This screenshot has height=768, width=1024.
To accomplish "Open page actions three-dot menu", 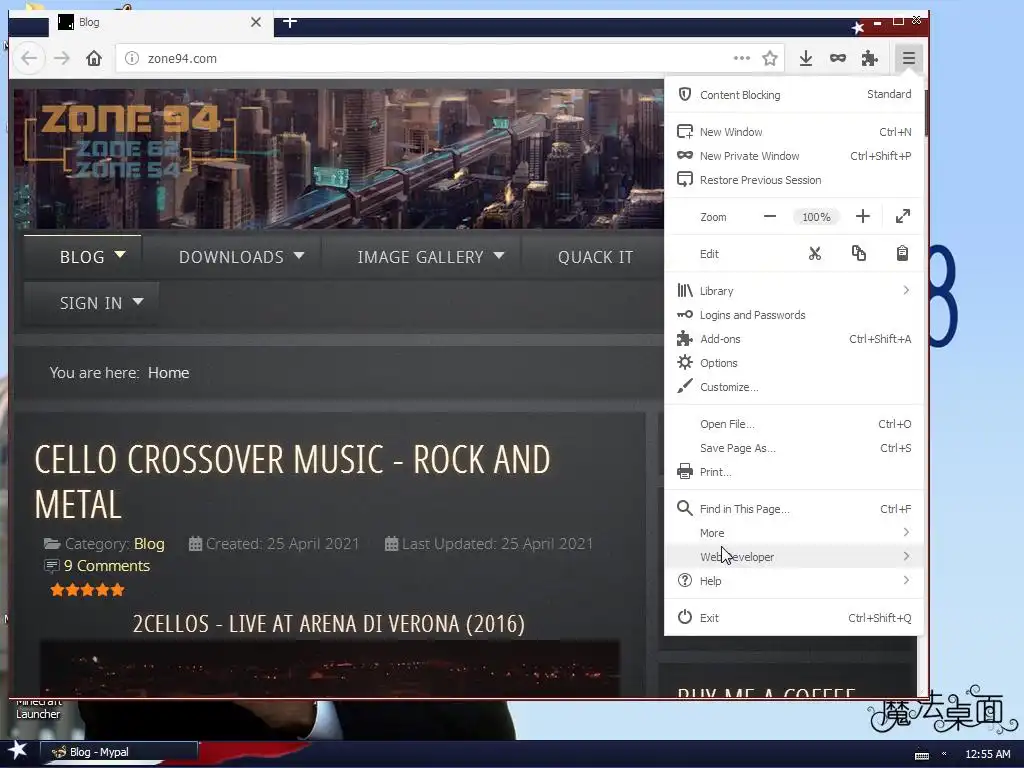I will (742, 58).
